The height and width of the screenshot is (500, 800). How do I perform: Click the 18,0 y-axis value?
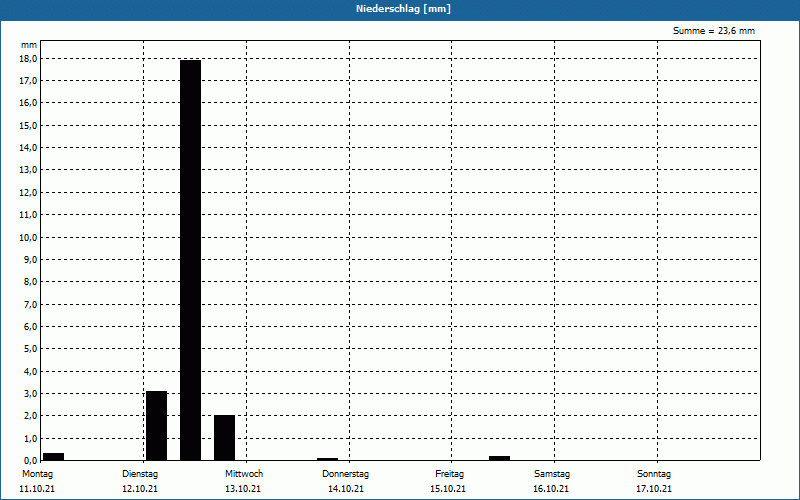(29, 58)
